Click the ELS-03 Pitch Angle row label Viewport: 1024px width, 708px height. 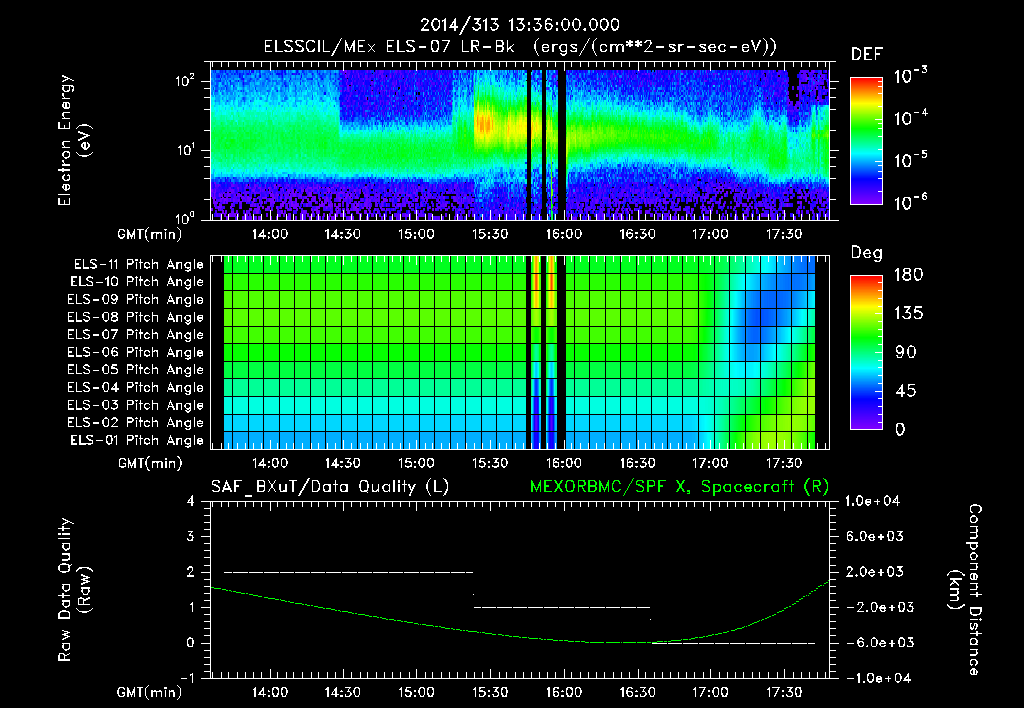(x=136, y=405)
